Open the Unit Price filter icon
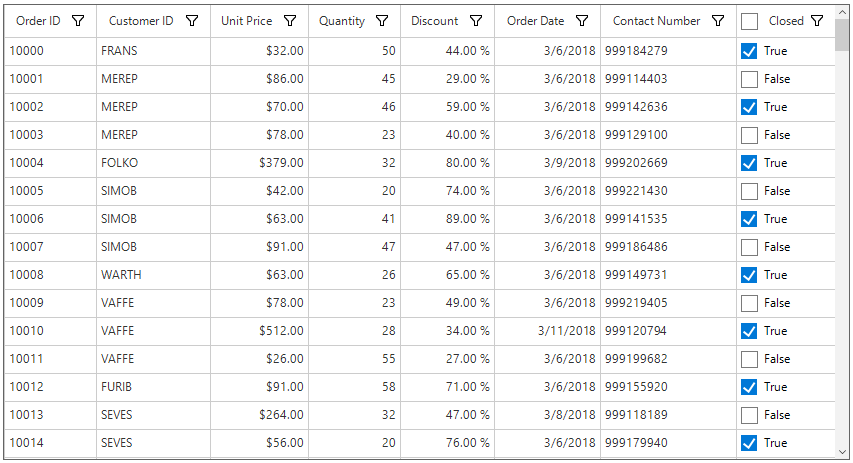853x463 pixels. [x=290, y=21]
